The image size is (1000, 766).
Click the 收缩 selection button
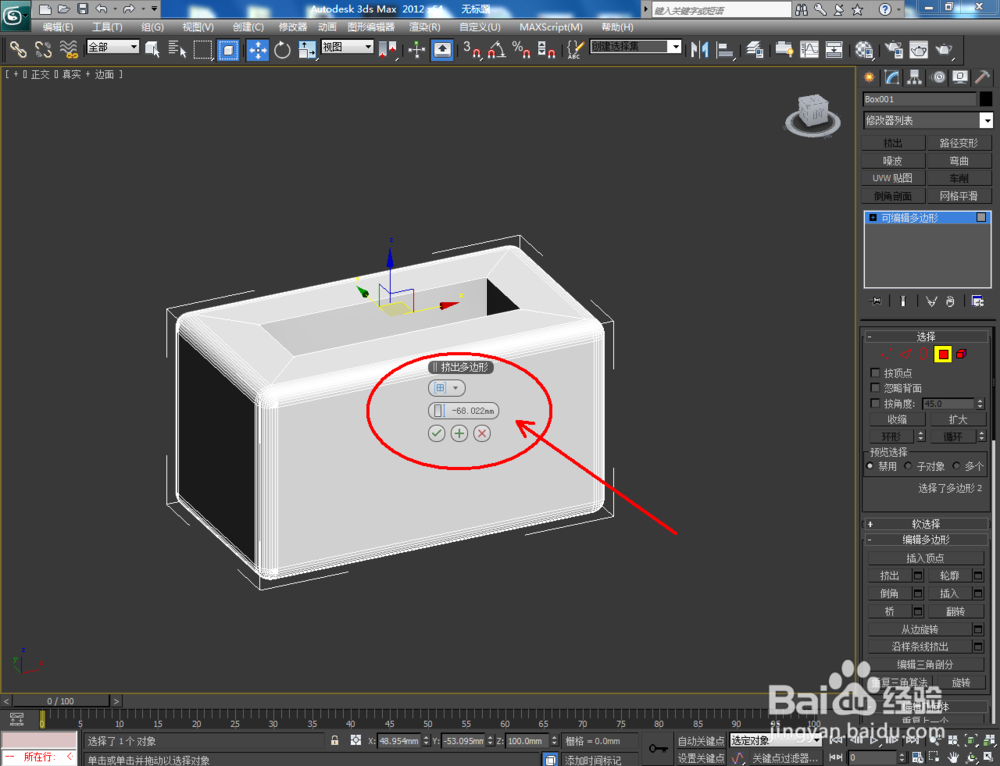click(x=897, y=419)
